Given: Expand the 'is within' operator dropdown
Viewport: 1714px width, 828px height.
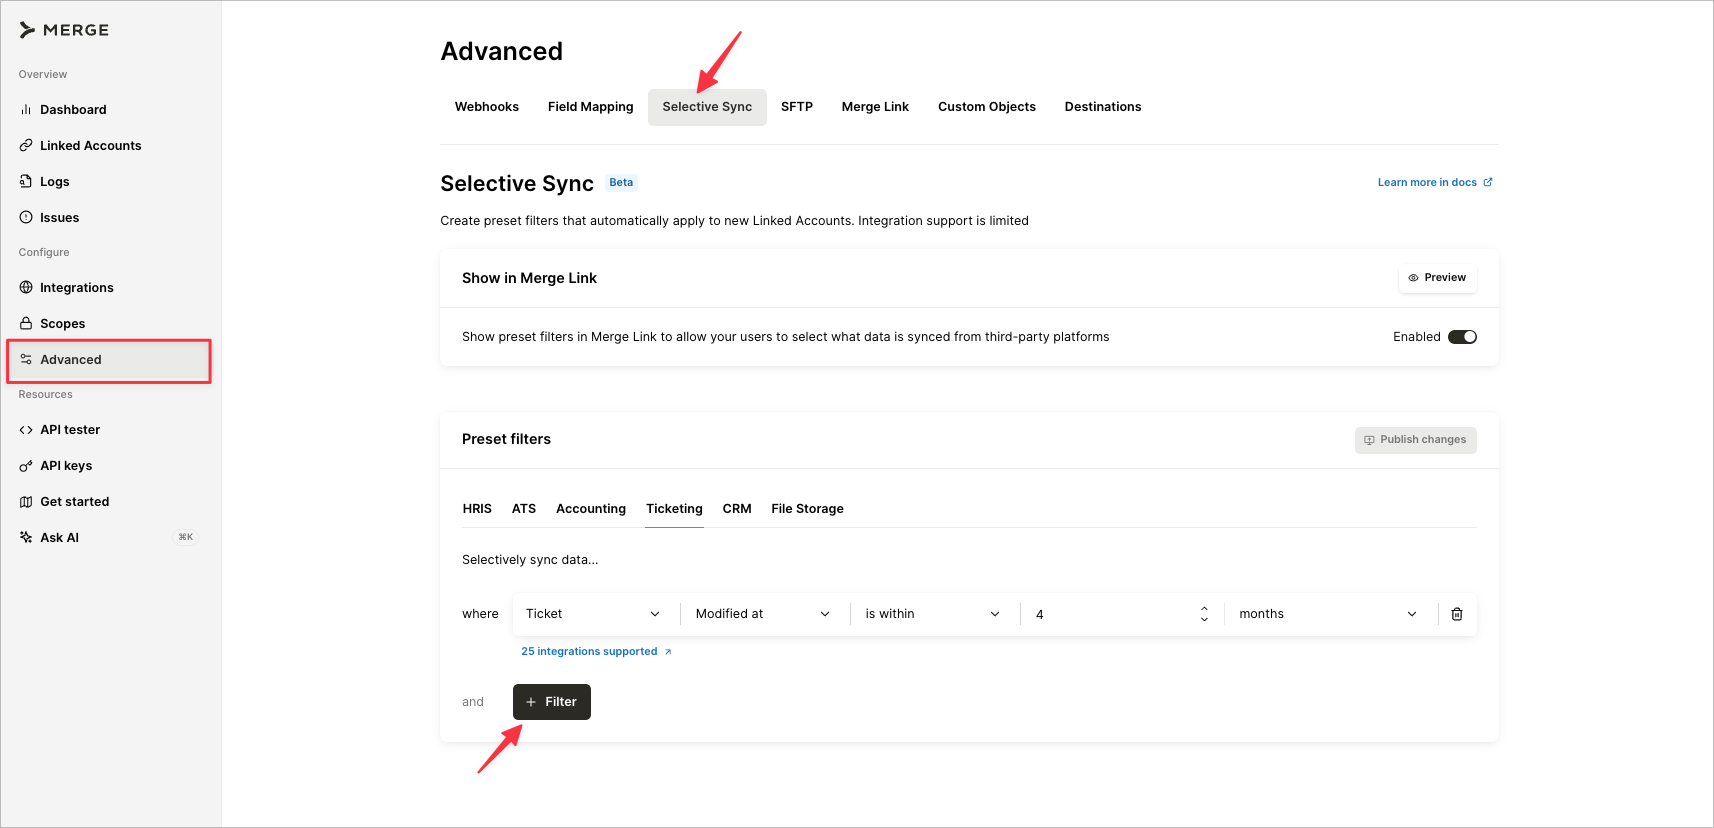Looking at the screenshot, I should 935,614.
